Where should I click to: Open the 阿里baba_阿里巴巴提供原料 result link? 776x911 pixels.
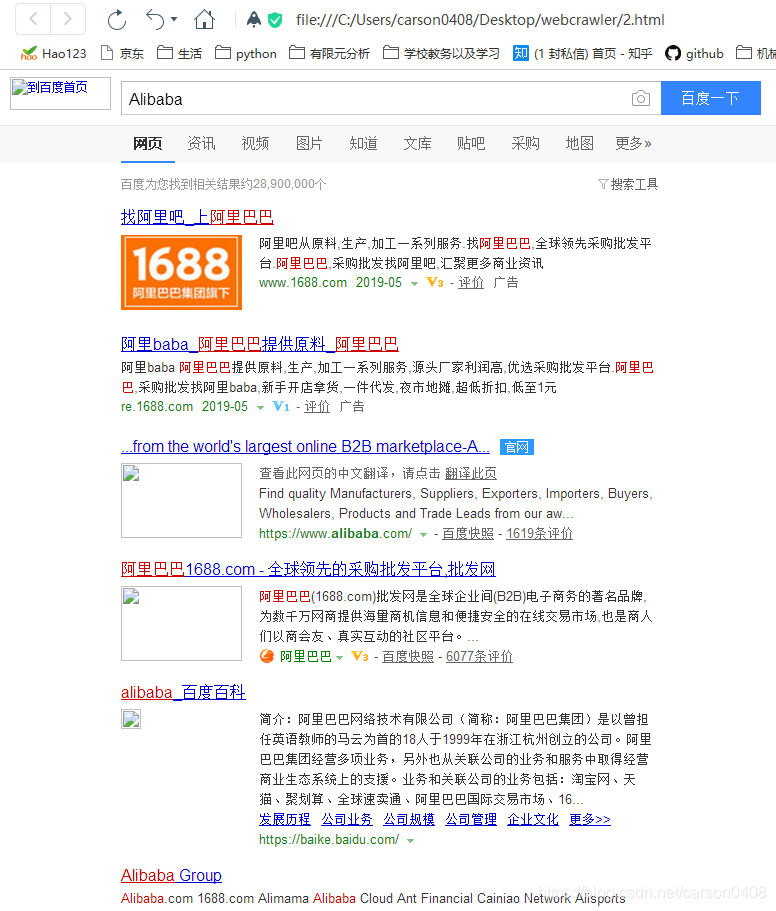click(260, 344)
